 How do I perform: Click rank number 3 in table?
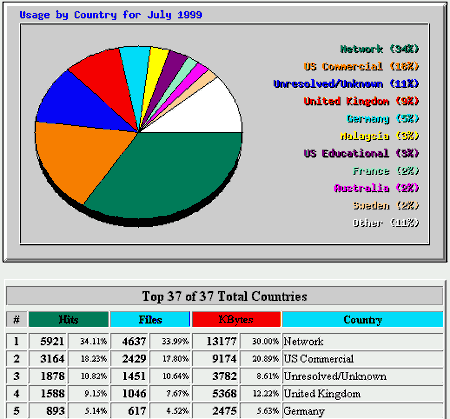[x=16, y=376]
